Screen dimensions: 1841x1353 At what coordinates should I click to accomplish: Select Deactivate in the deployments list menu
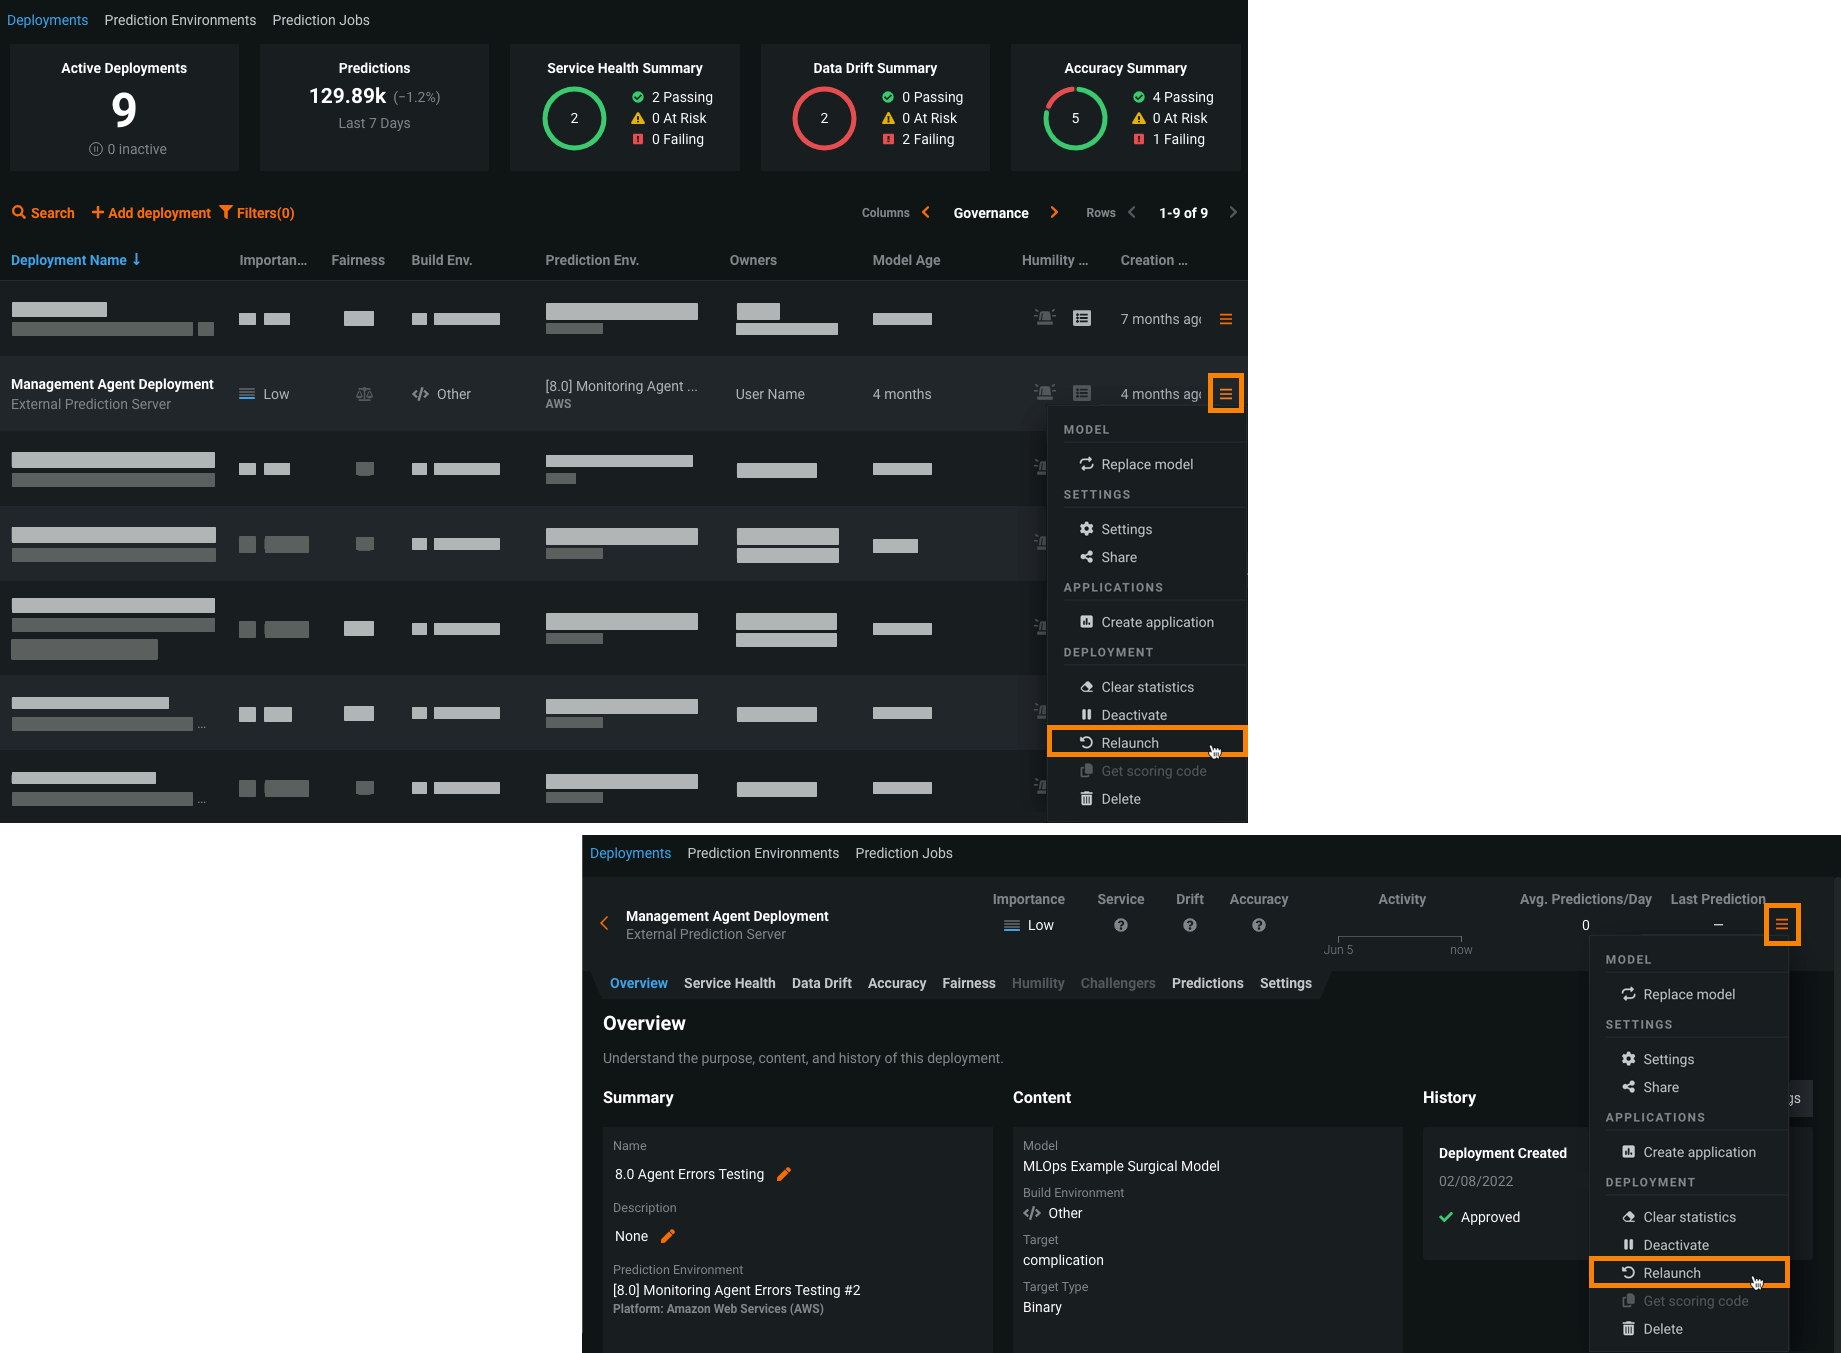coord(1133,715)
